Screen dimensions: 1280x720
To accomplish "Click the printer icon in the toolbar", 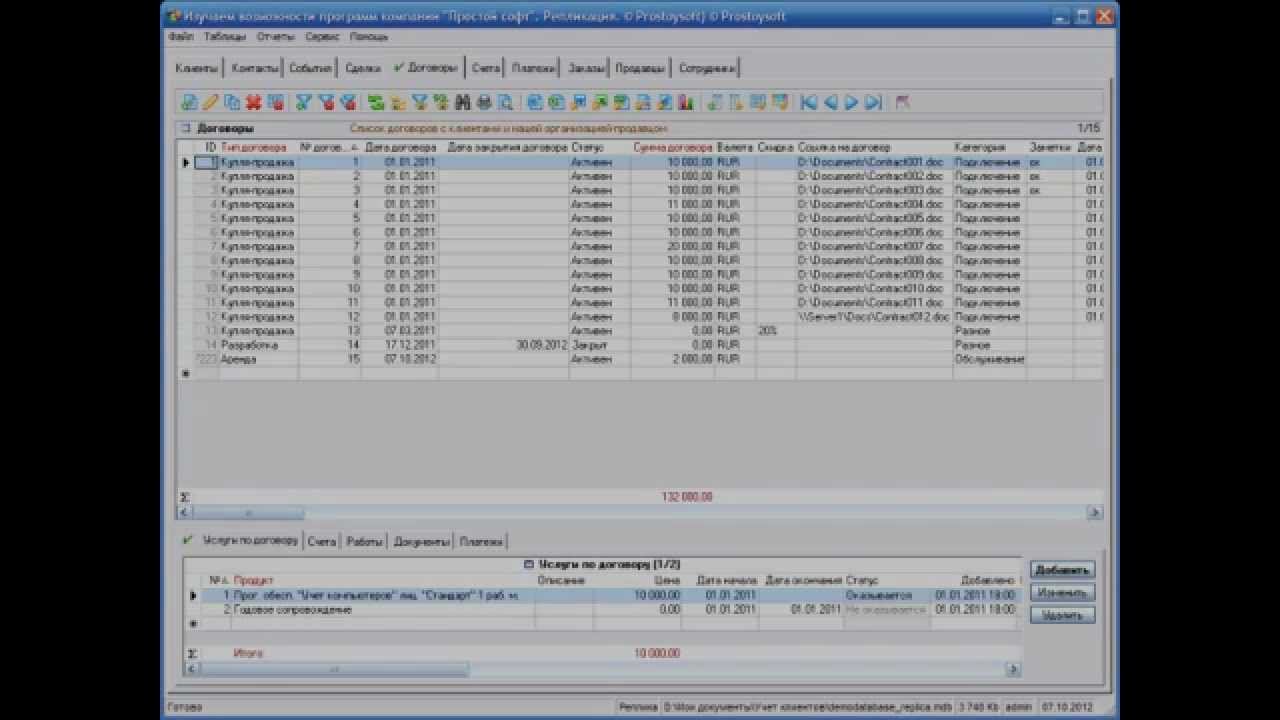I will point(484,102).
